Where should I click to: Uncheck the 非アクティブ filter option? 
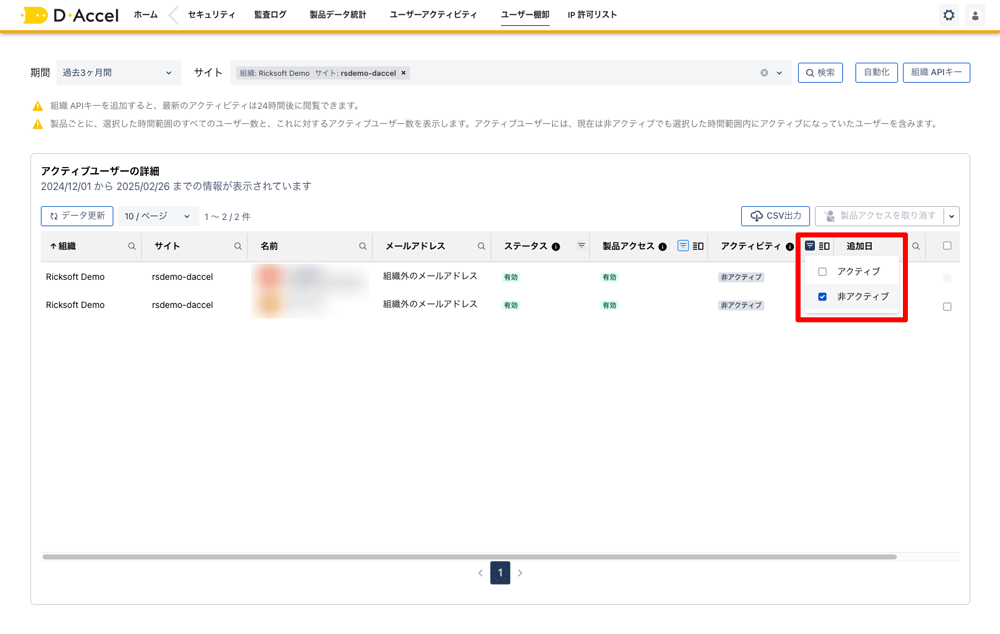pos(822,297)
